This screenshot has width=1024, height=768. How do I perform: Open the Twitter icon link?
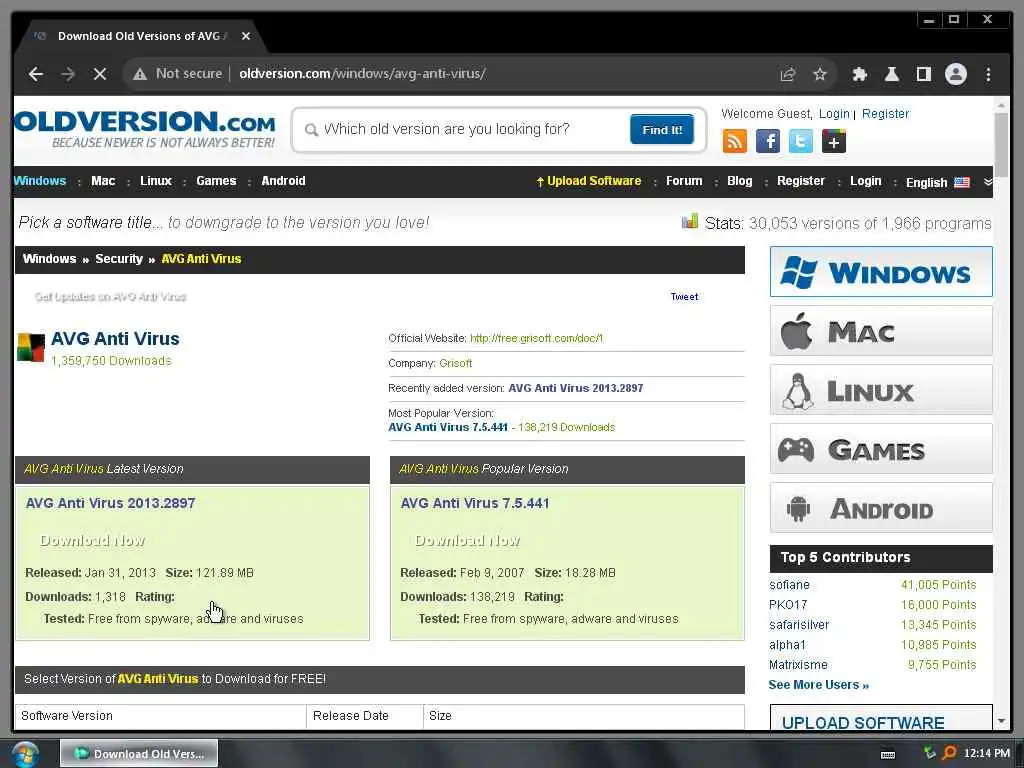point(801,141)
